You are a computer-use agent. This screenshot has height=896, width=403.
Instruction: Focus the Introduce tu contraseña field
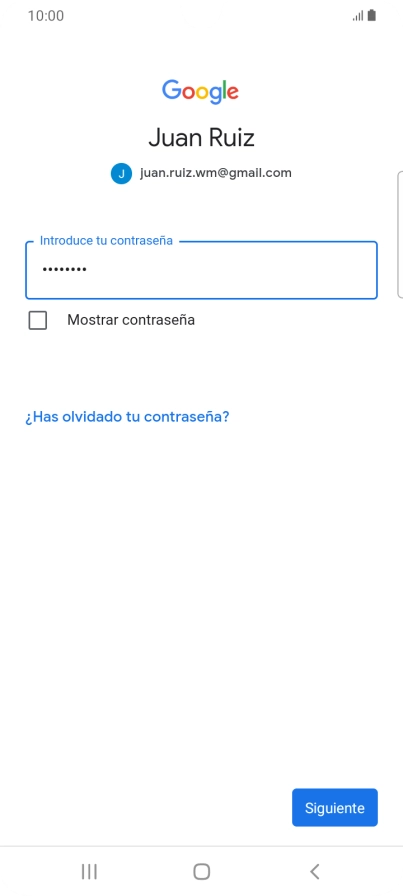[201, 270]
